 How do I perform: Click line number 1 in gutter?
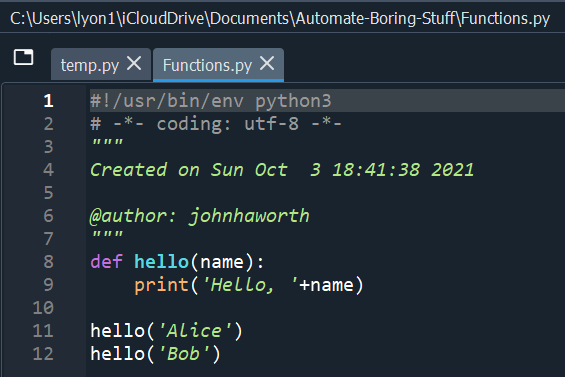point(48,101)
